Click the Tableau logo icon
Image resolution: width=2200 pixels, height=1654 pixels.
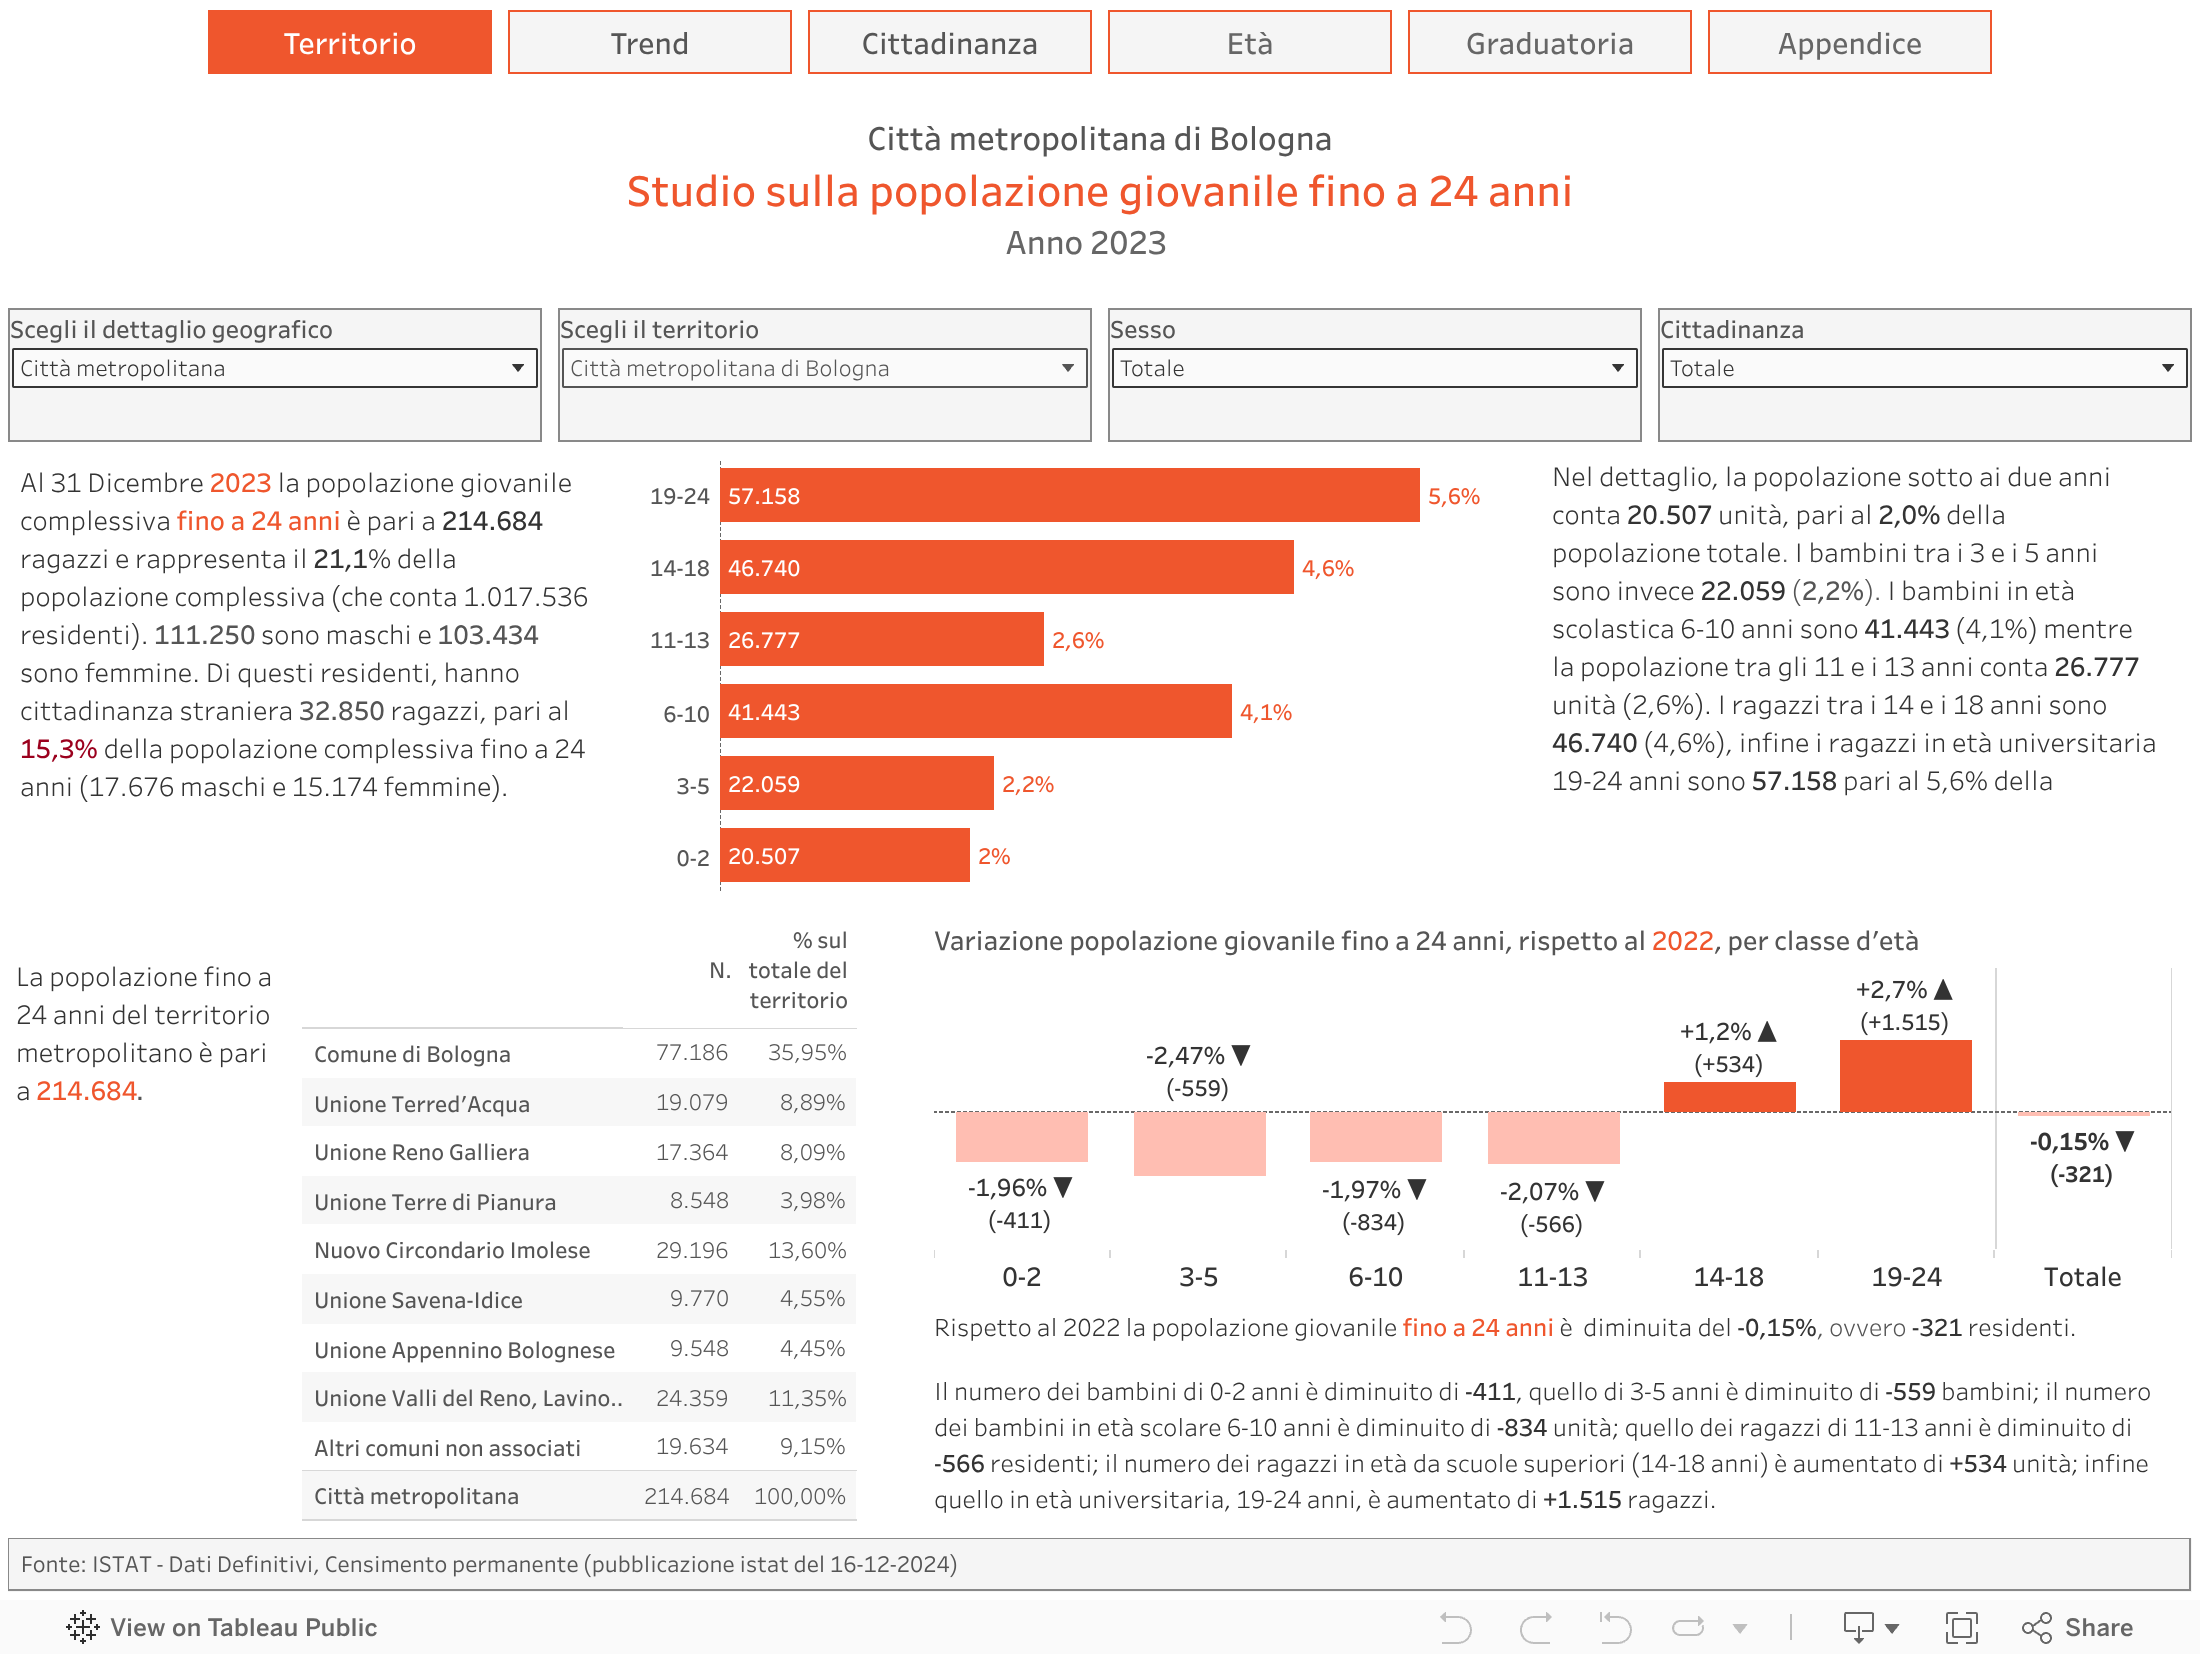(83, 1628)
